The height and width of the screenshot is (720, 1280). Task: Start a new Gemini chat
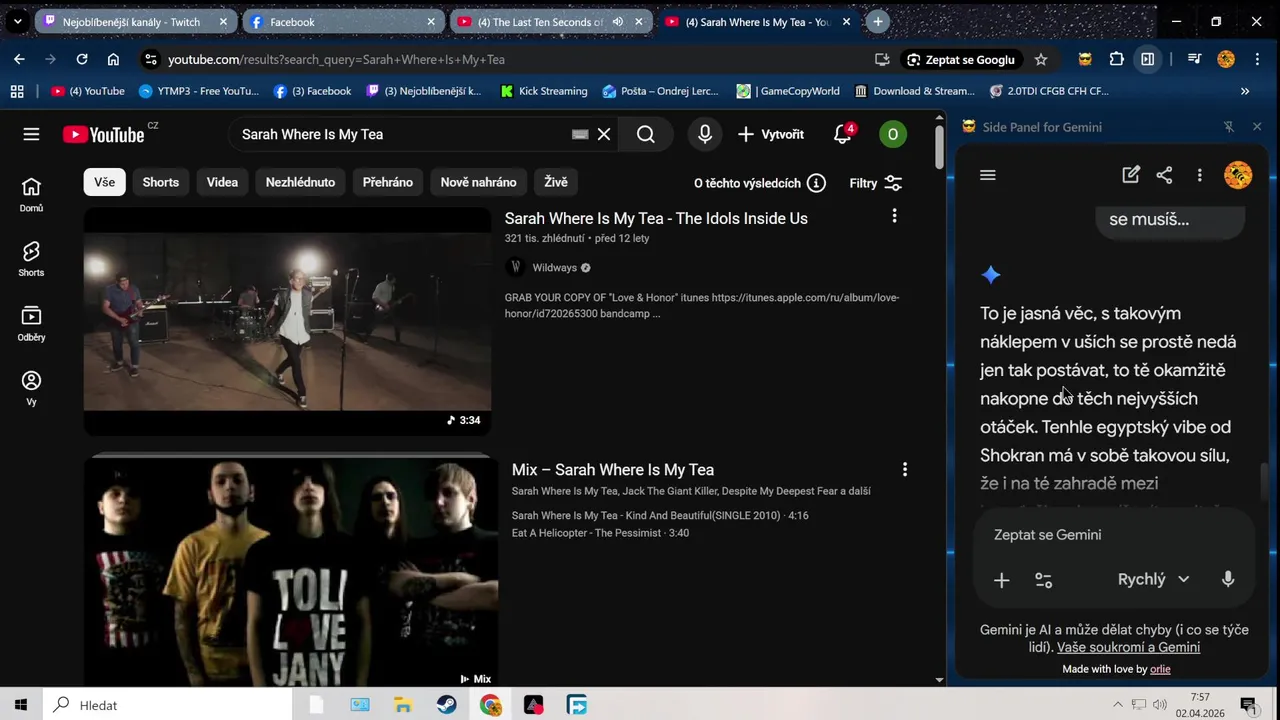click(1131, 175)
